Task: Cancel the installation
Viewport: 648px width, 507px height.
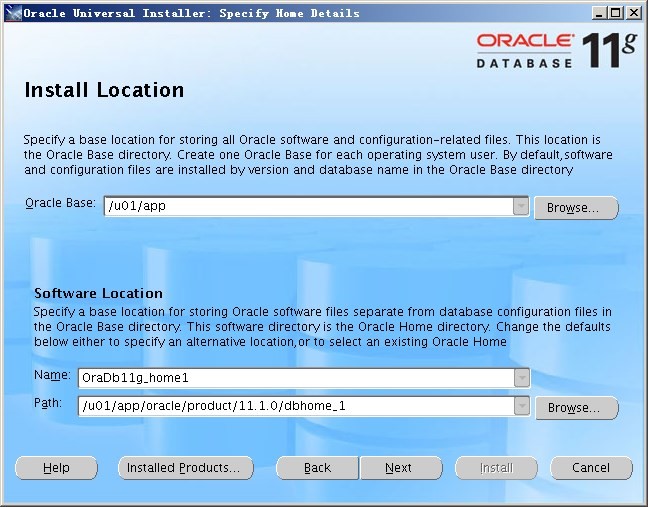Action: coord(591,468)
